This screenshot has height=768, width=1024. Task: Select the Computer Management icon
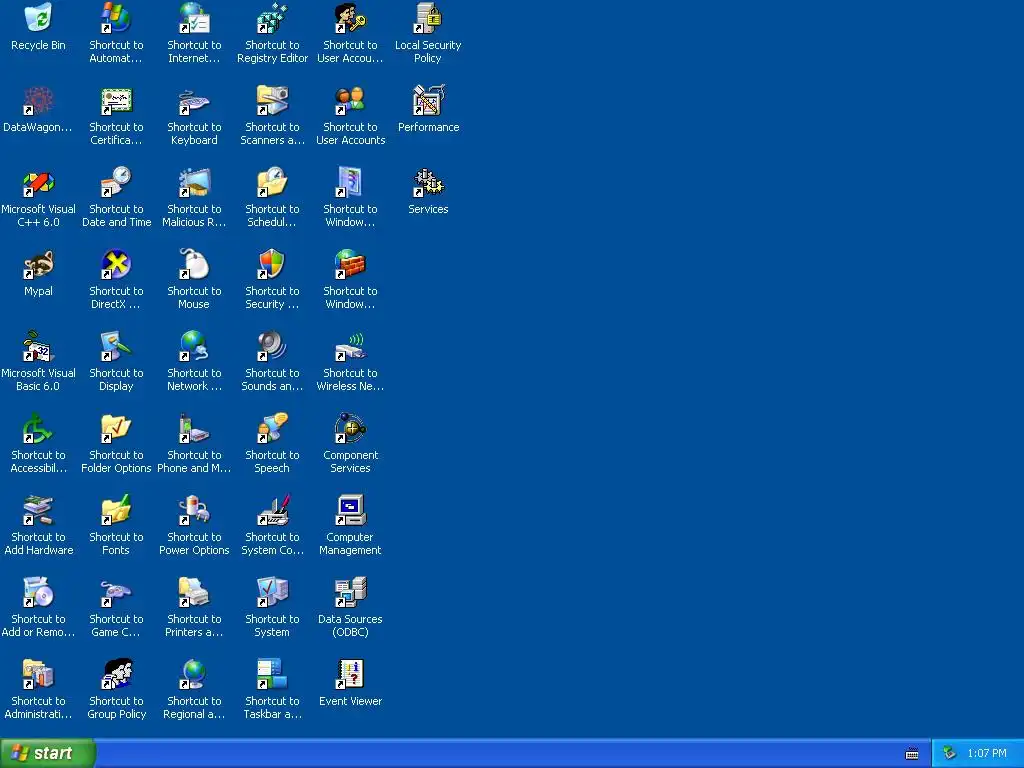click(350, 510)
